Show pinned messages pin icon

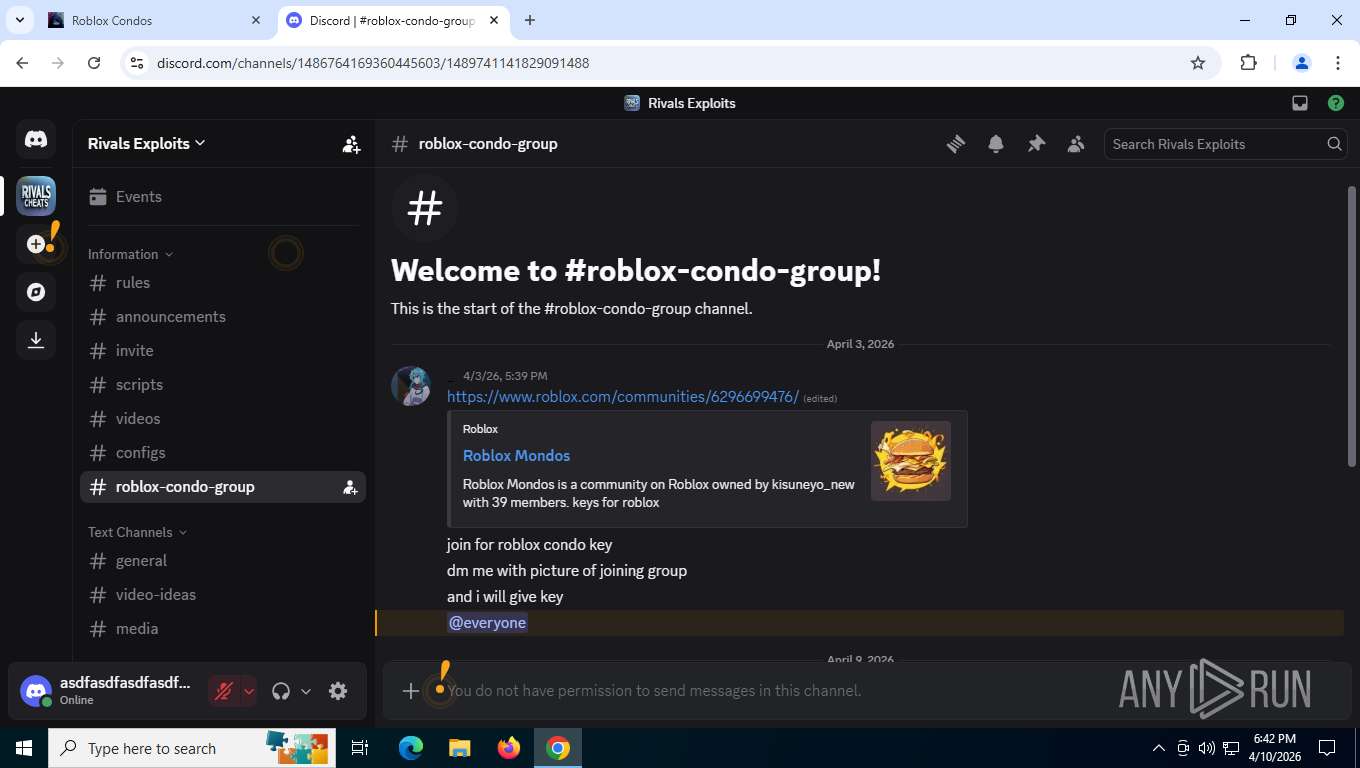point(1036,144)
